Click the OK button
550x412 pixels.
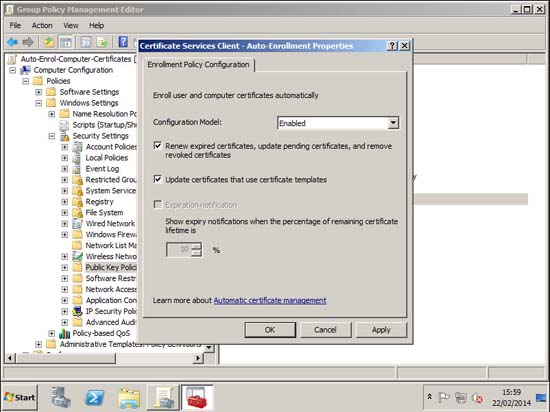270,330
